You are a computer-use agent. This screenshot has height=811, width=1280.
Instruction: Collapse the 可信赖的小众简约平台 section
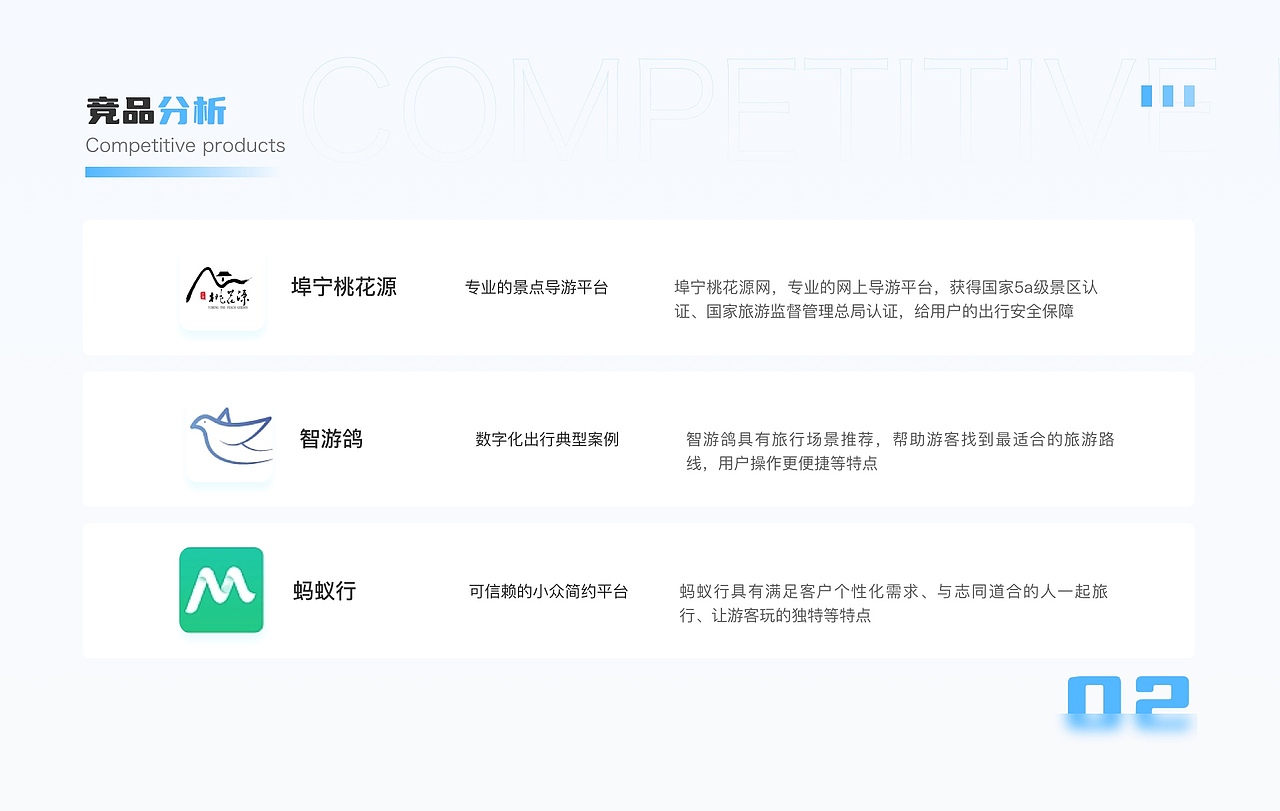[x=548, y=591]
